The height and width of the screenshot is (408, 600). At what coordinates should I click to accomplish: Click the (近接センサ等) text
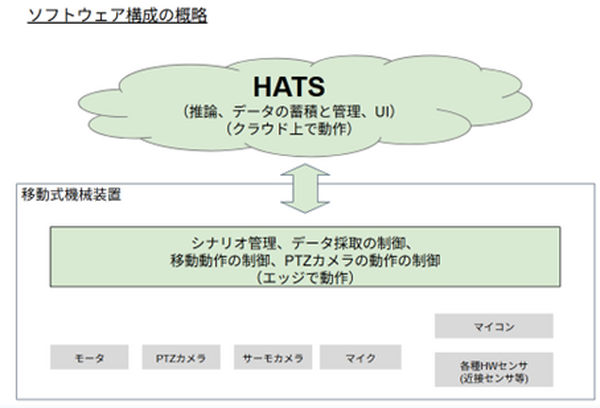point(493,379)
